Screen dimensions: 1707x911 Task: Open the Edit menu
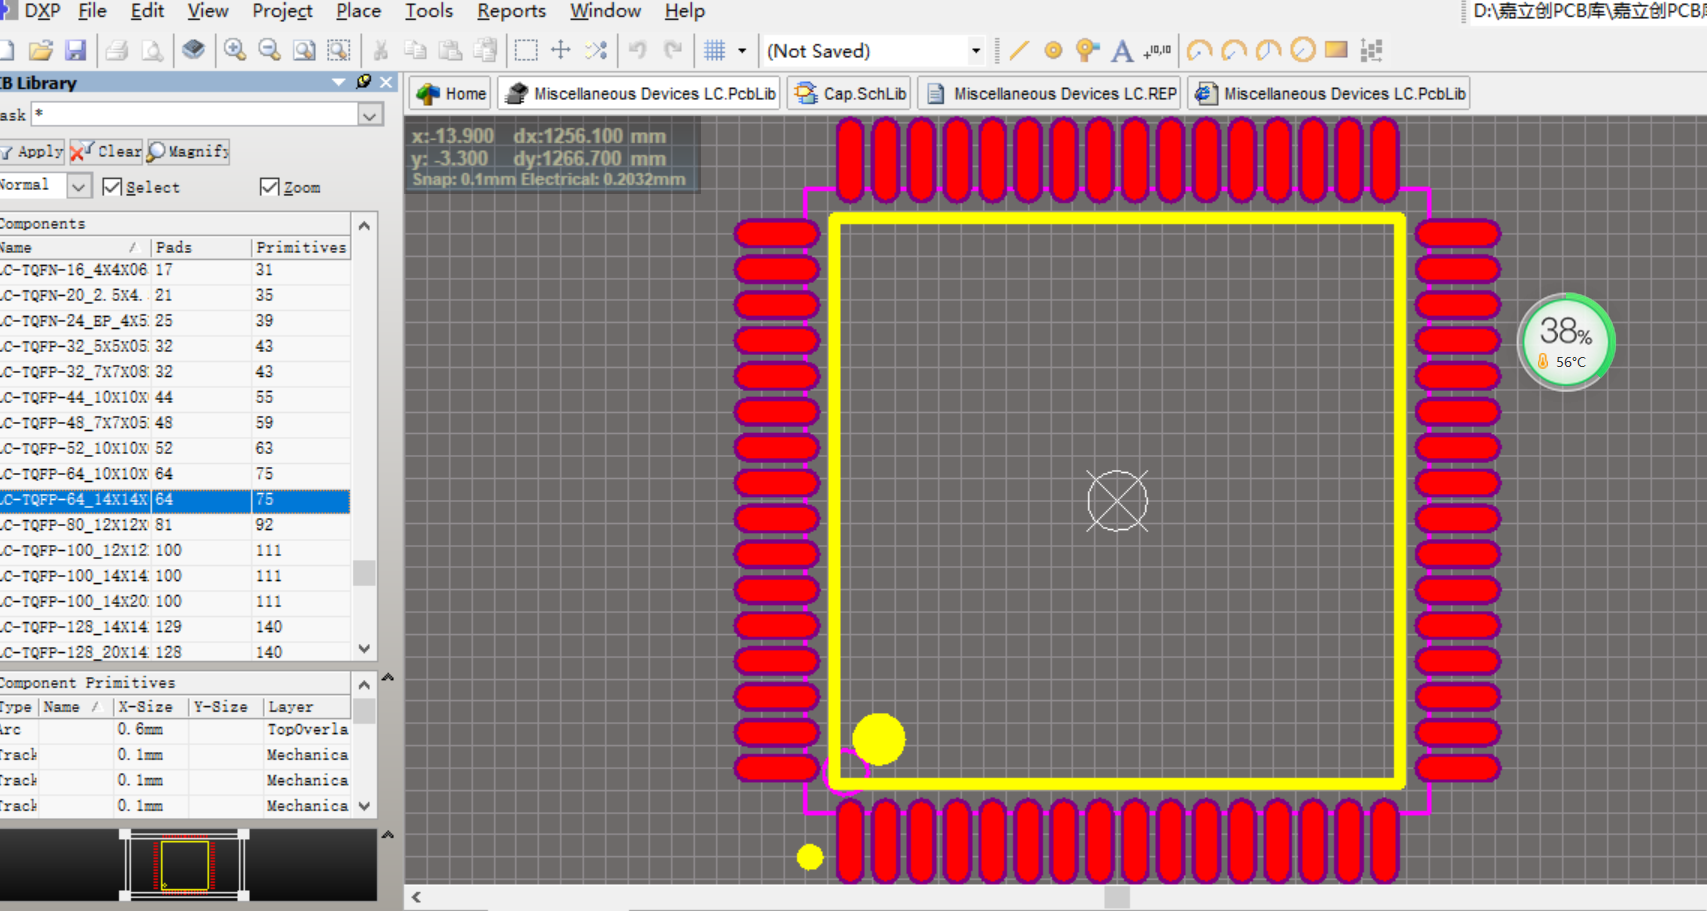click(x=147, y=11)
